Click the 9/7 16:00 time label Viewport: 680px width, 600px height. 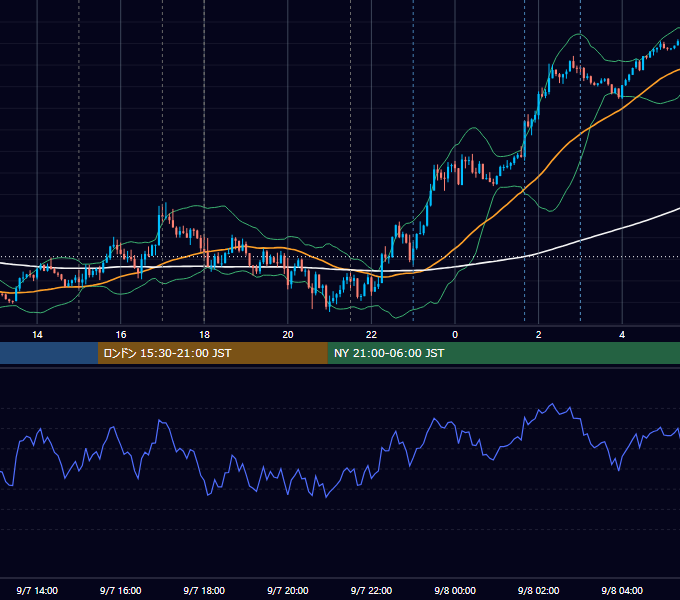(x=121, y=590)
